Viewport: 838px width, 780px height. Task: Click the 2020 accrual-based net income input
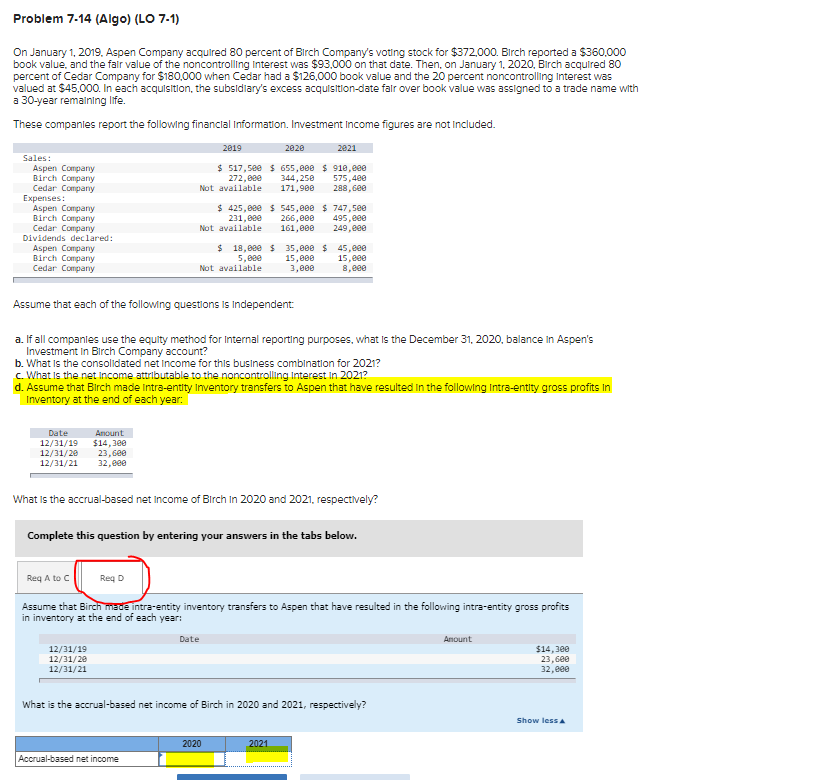tap(192, 759)
